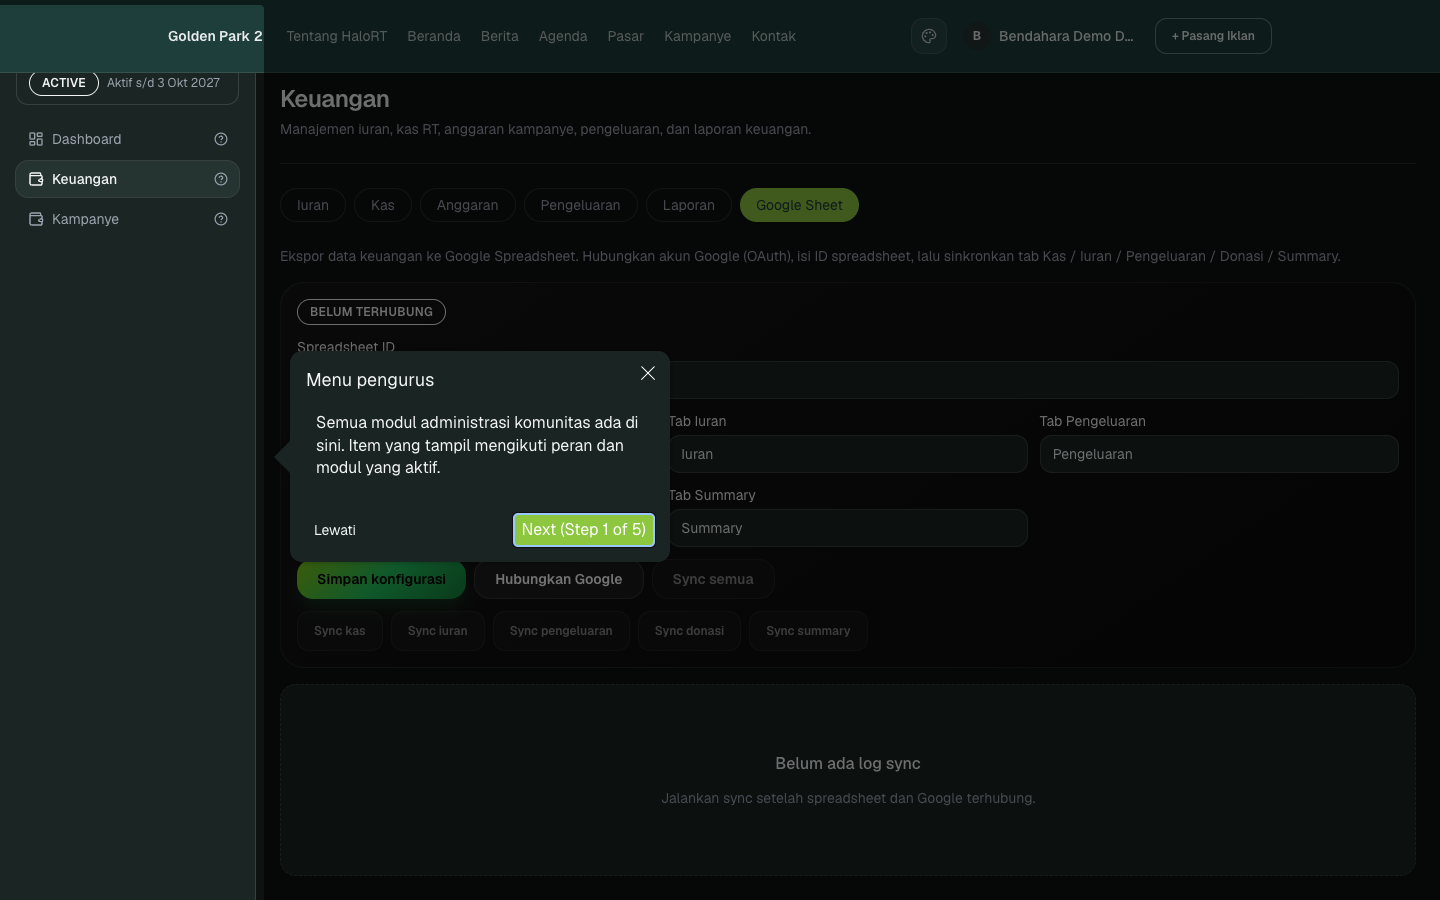The height and width of the screenshot is (900, 1440).
Task: Focus the Tab Summary input field
Action: 848,528
